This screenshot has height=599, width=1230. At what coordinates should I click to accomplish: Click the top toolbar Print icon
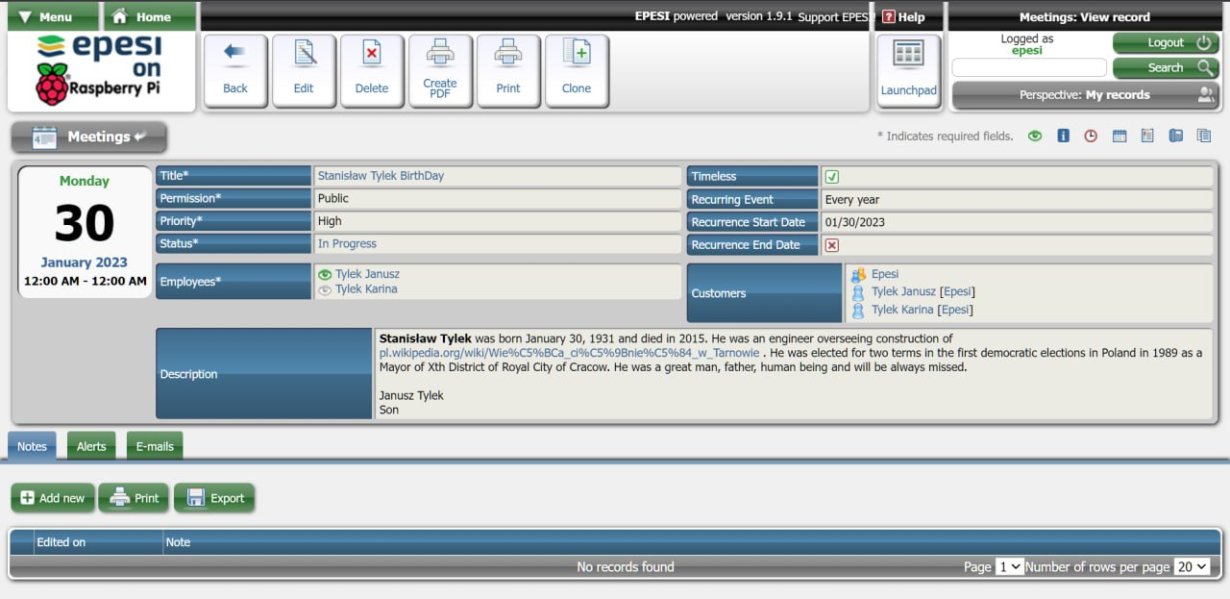(508, 69)
